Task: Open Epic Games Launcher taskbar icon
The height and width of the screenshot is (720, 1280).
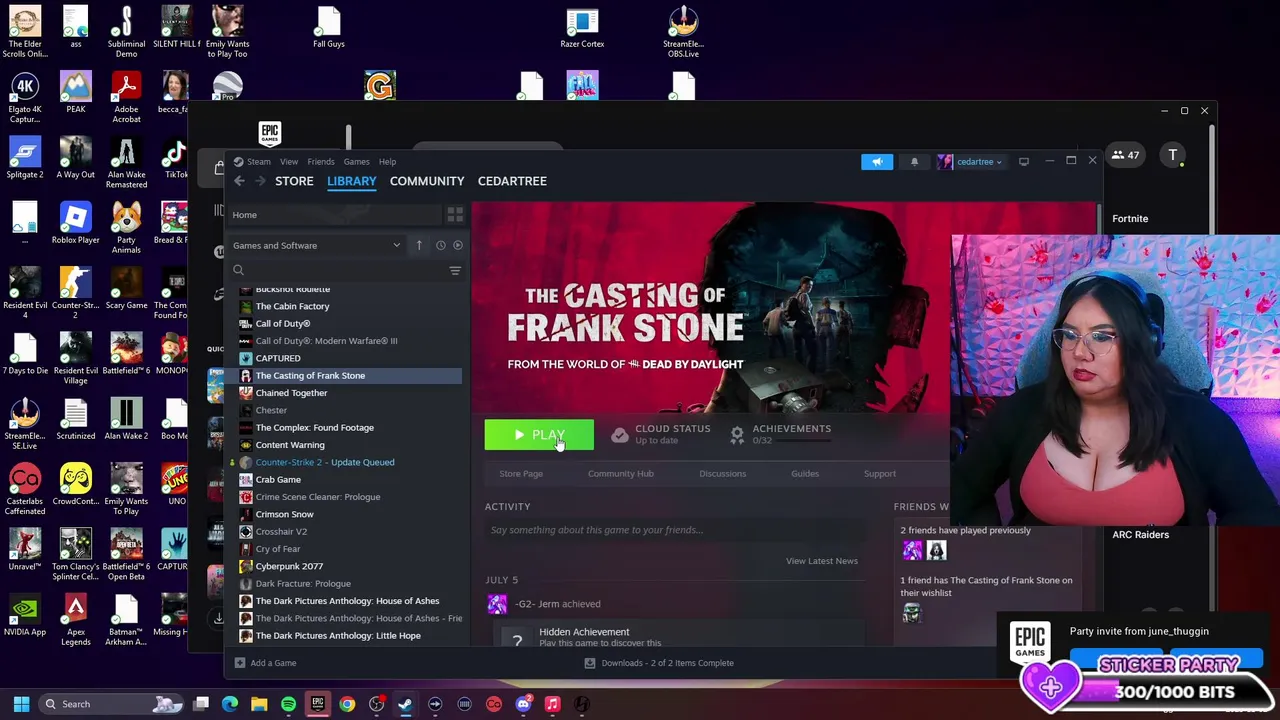Action: 318,704
